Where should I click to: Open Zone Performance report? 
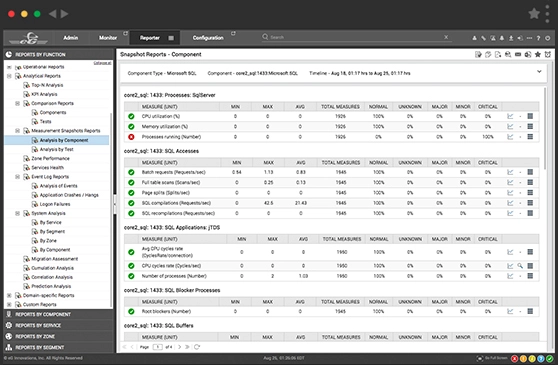pos(50,158)
